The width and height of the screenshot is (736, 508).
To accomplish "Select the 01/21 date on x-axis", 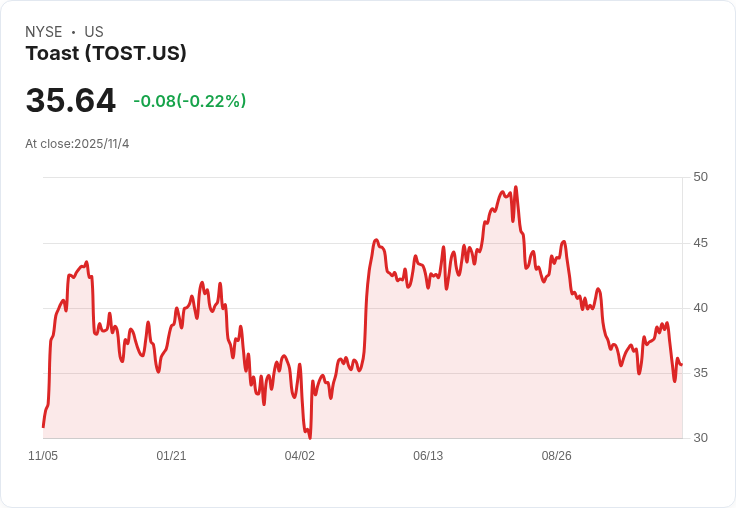I will coord(171,456).
